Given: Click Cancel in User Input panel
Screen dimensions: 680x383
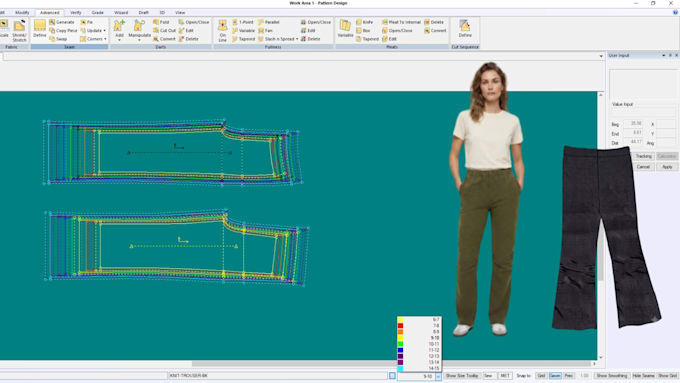Looking at the screenshot, I should [644, 167].
